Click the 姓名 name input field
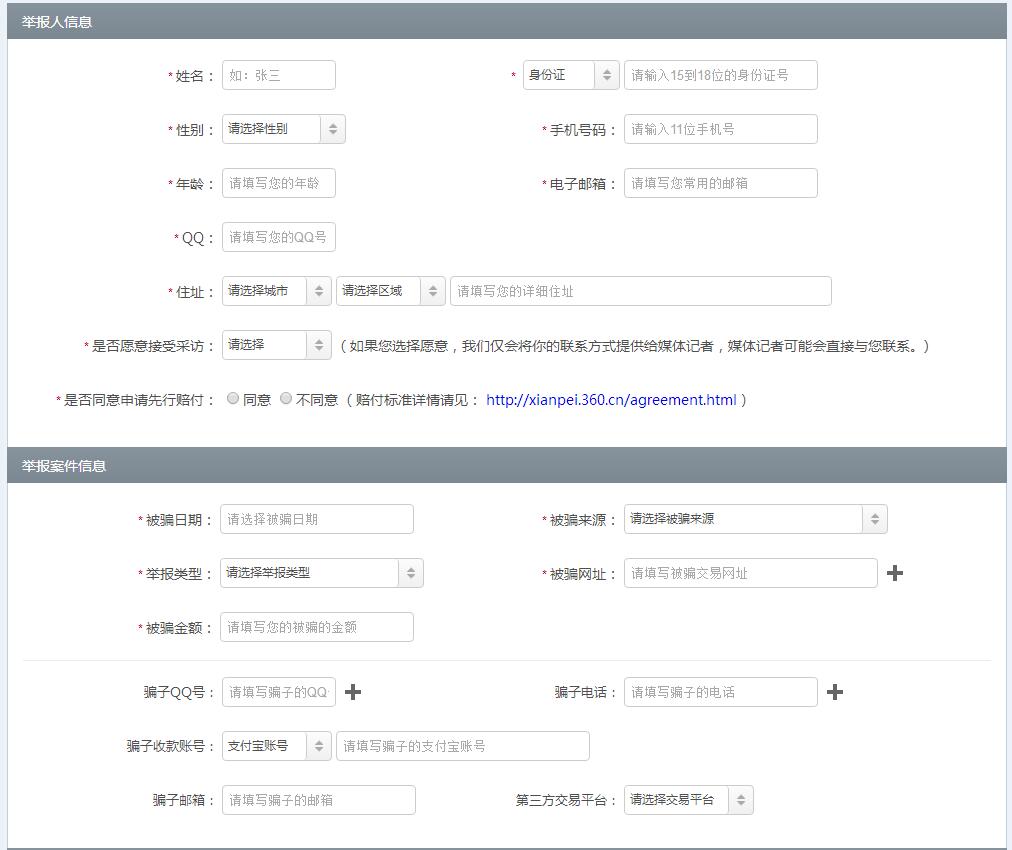1012x850 pixels. pyautogui.click(x=278, y=74)
